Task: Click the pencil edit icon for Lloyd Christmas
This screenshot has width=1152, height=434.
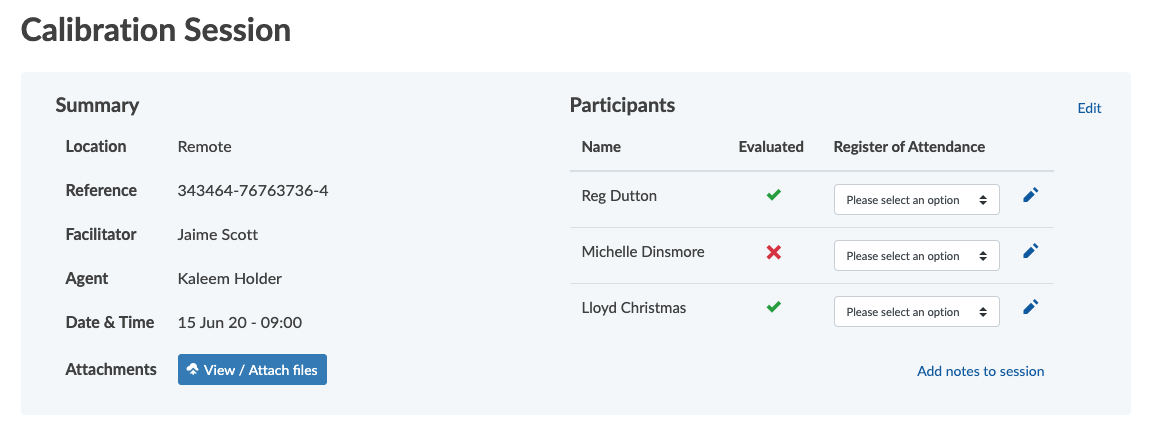Action: coord(1031,307)
